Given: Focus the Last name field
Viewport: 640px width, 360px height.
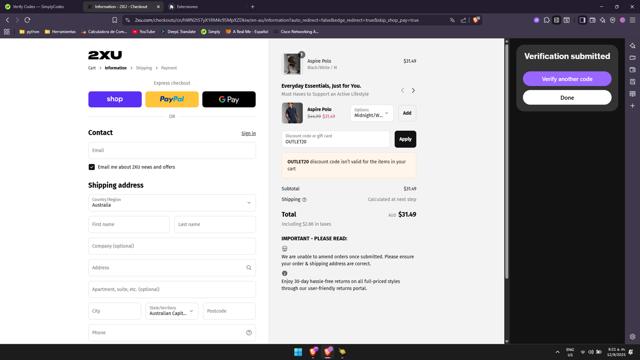Looking at the screenshot, I should point(215,224).
